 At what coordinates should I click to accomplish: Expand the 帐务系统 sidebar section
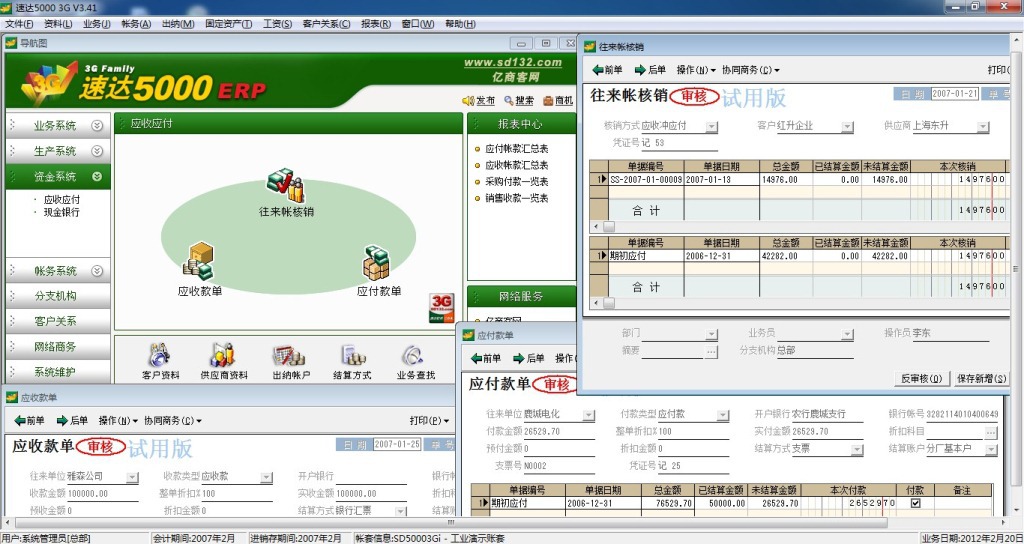coord(97,270)
